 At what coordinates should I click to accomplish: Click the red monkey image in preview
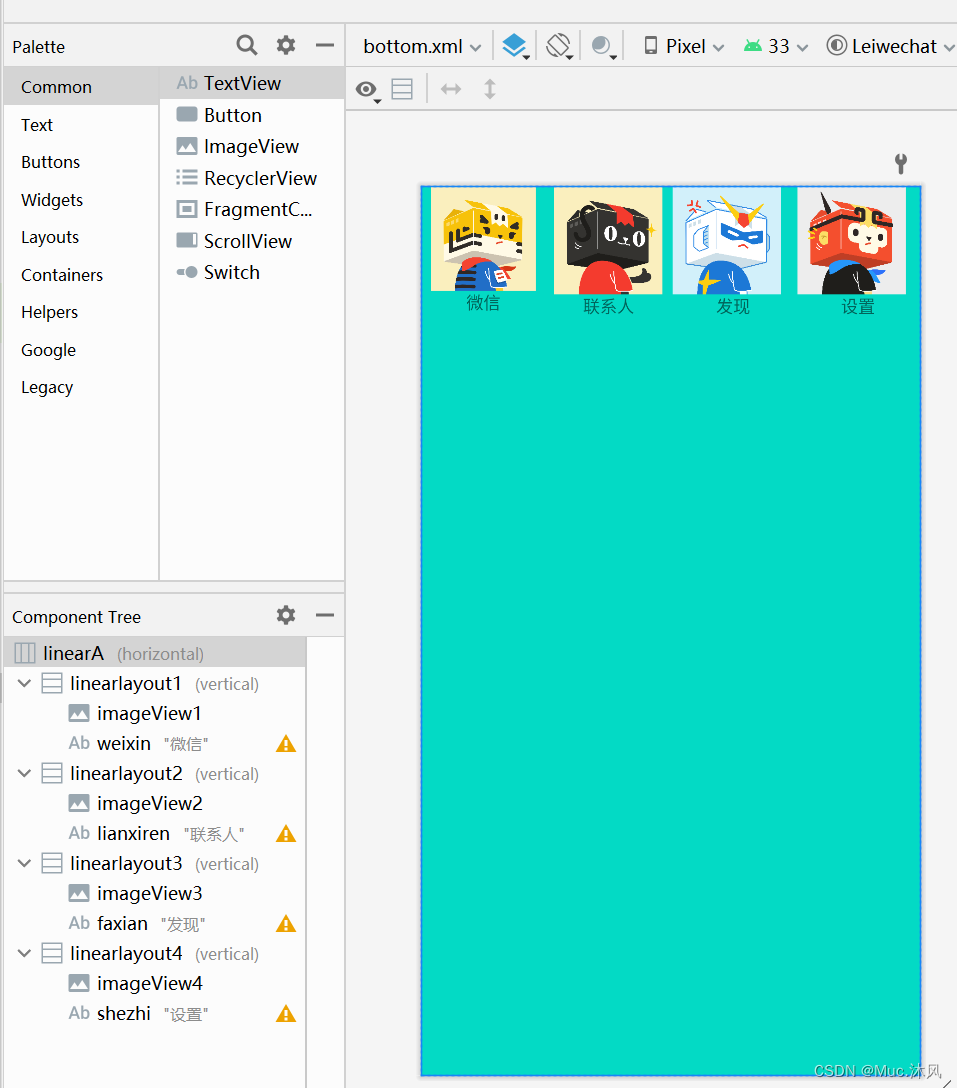[852, 241]
